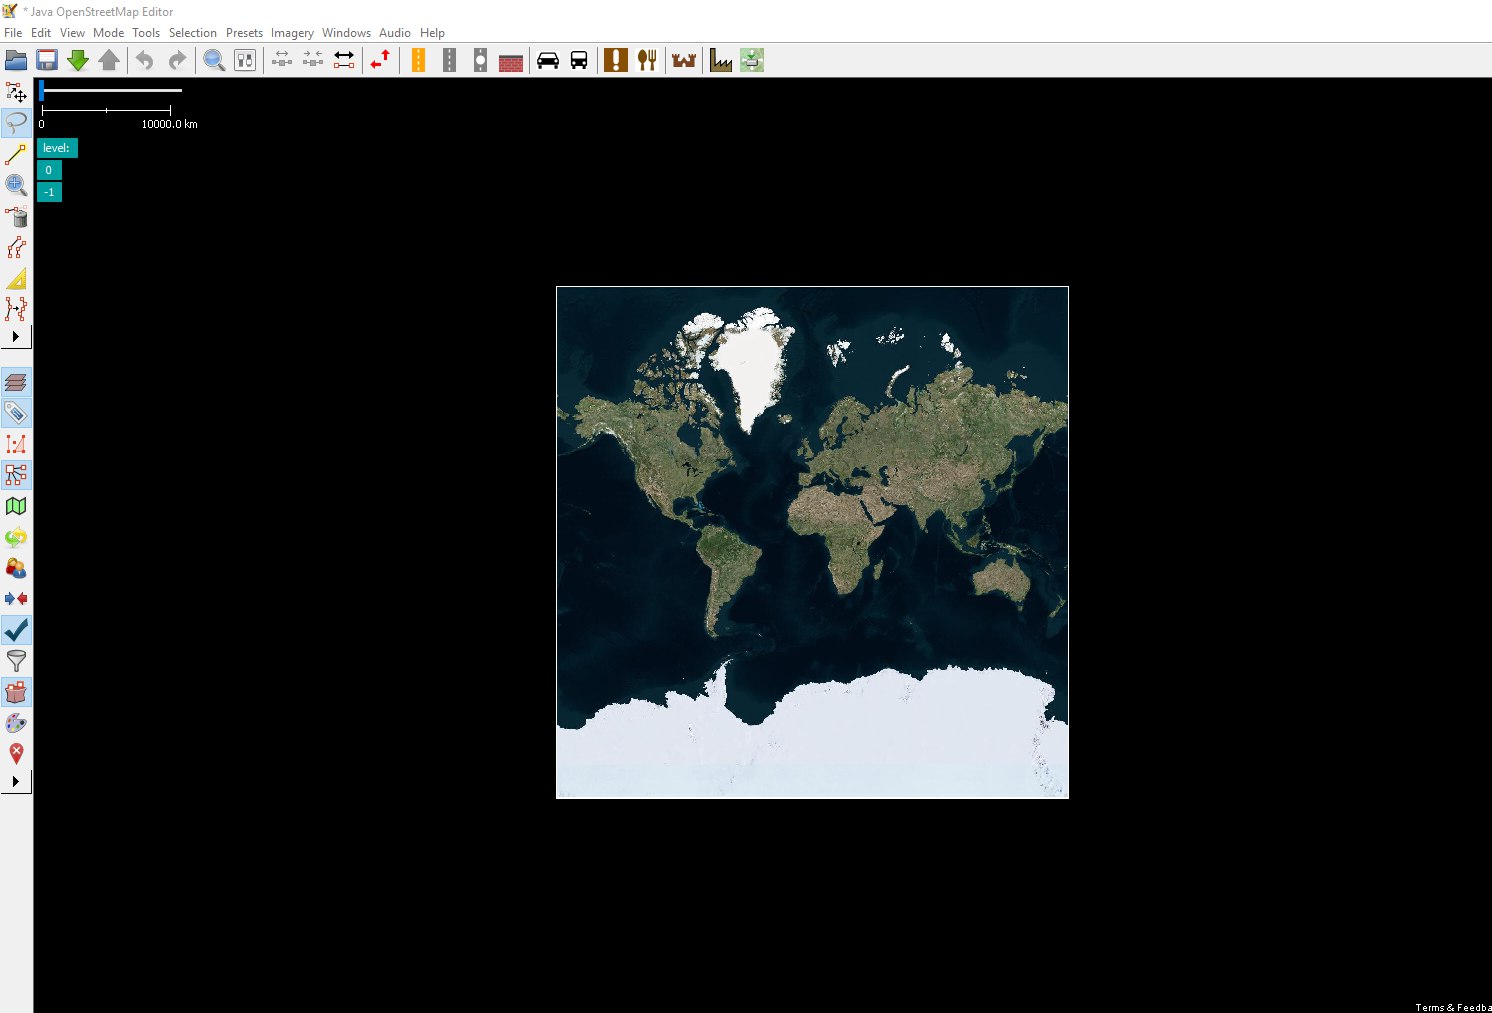Toggle the Selection list panel
The image size is (1492, 1013).
[16, 444]
